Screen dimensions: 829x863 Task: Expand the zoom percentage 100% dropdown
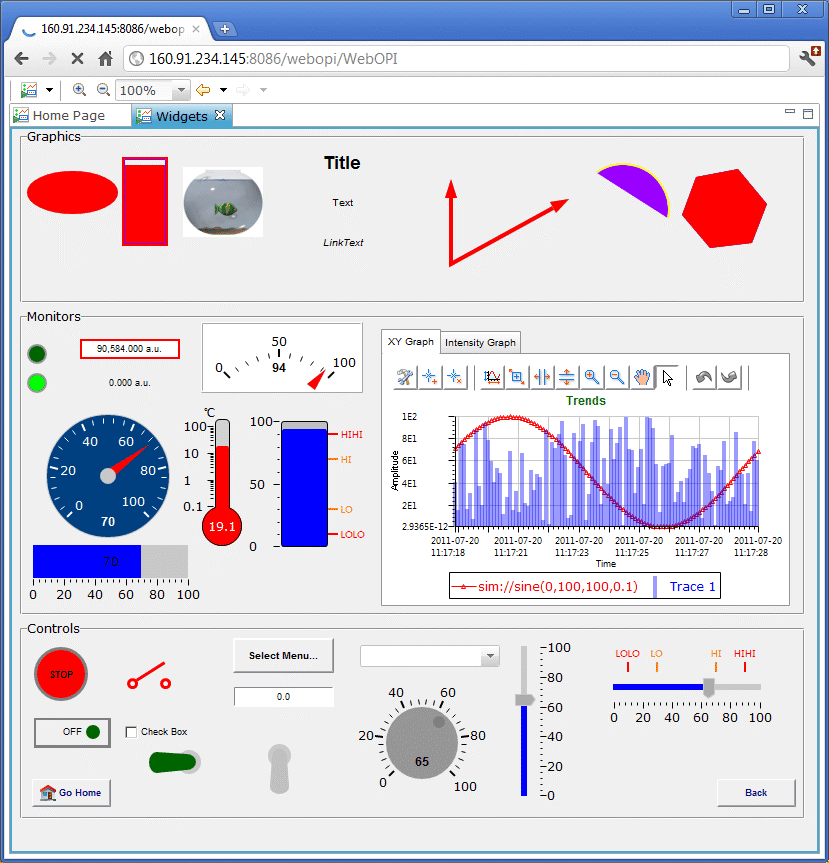(181, 91)
